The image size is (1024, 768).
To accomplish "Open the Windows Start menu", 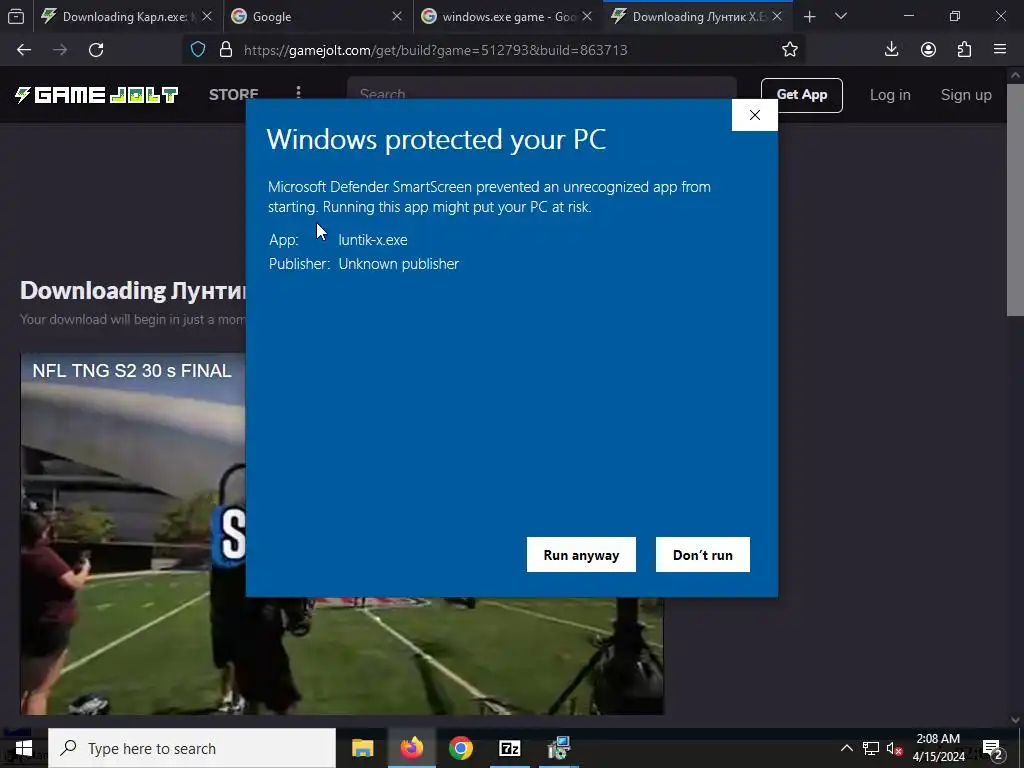I will 24,748.
